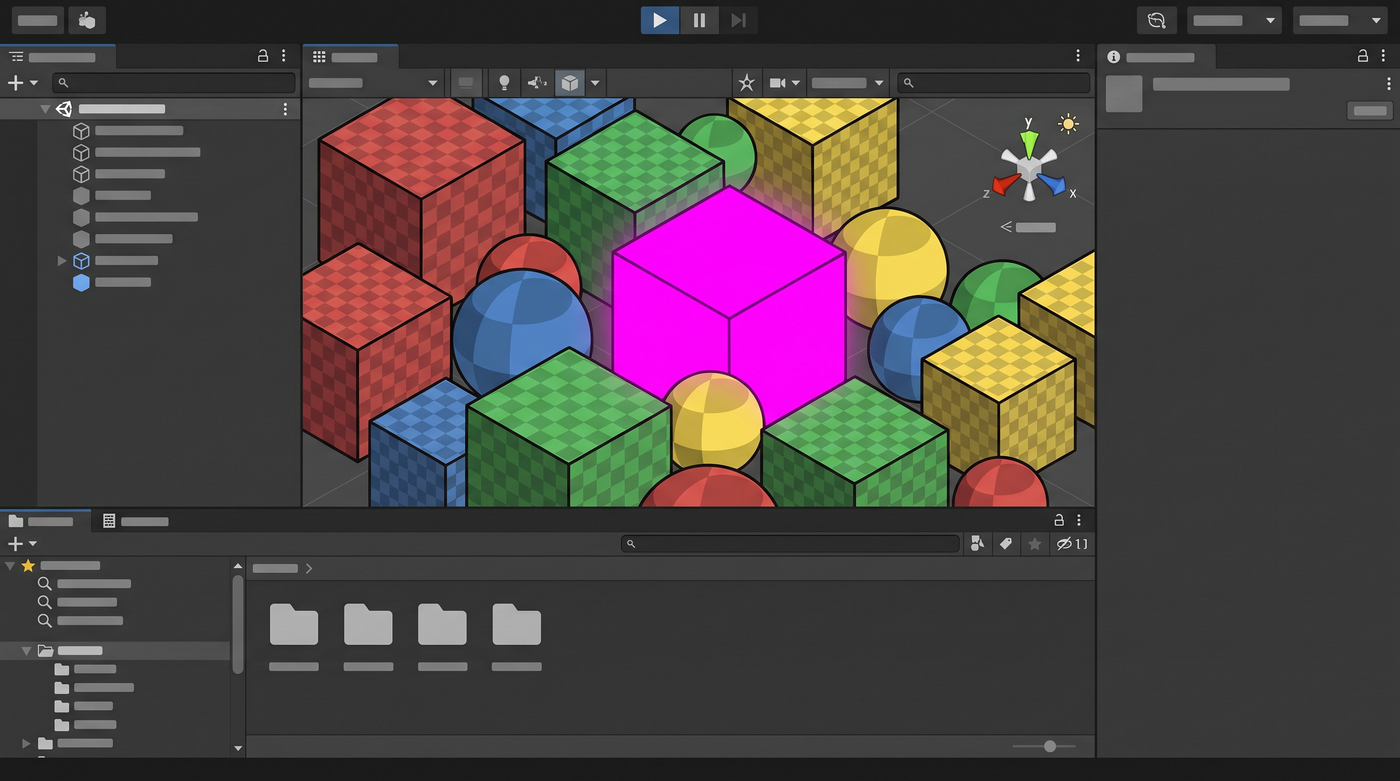Open the Undo History icon in top bar
The height and width of the screenshot is (781, 1400).
[1157, 20]
